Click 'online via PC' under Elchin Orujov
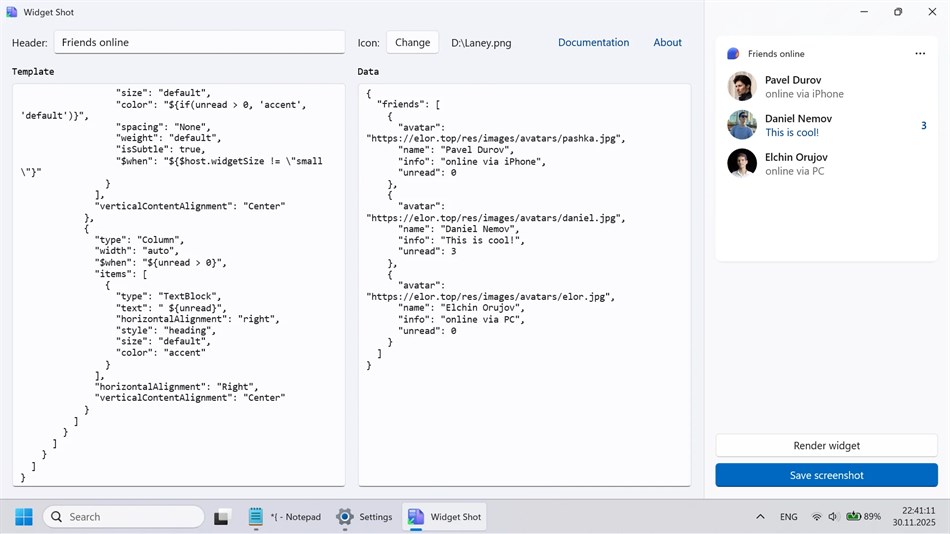Image resolution: width=950 pixels, height=534 pixels. click(x=794, y=171)
